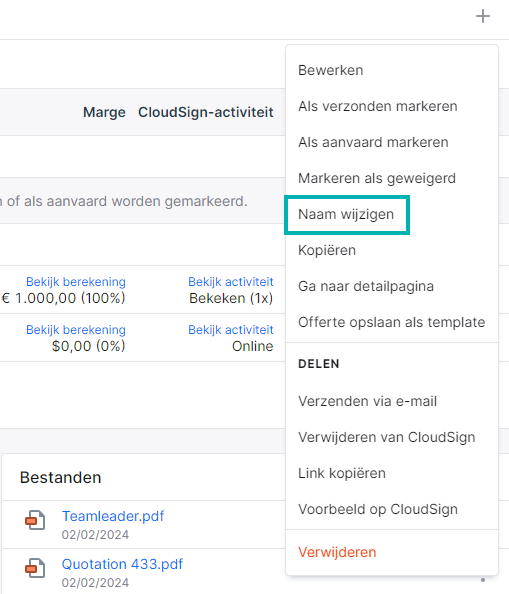Click the Teamleader.pdf file icon
The height and width of the screenshot is (594, 509).
coord(35,520)
